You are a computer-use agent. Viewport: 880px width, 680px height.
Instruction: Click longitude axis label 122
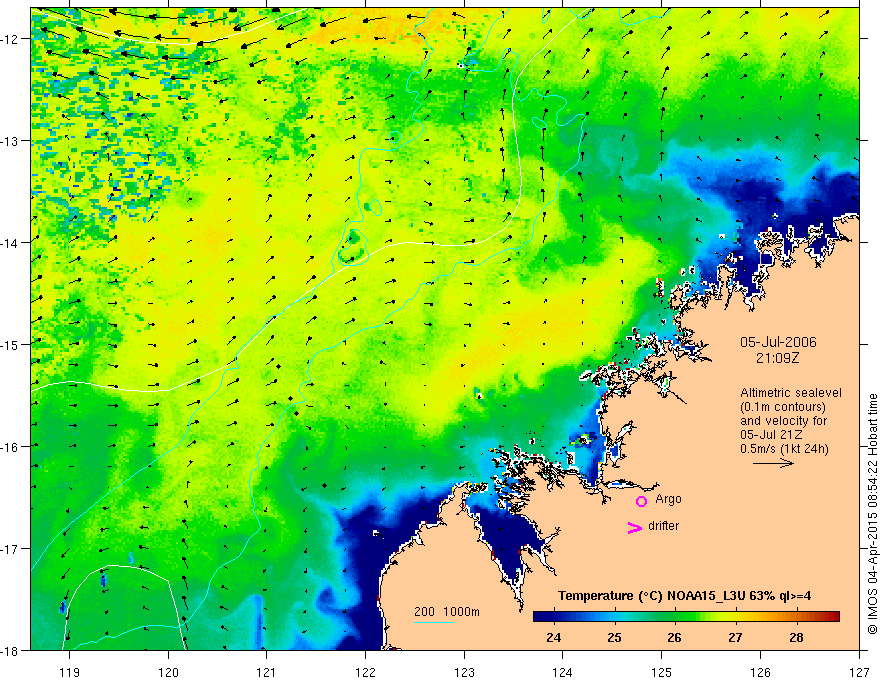(366, 672)
